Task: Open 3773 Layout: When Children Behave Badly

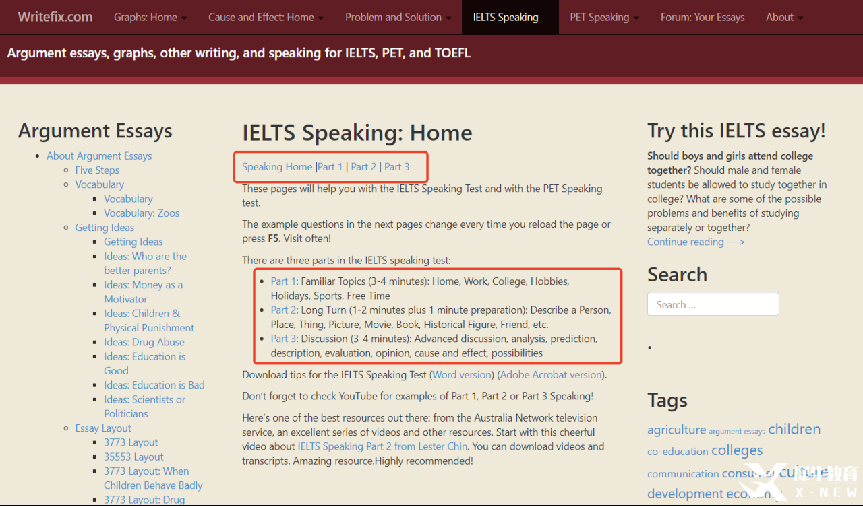Action: click(x=153, y=478)
